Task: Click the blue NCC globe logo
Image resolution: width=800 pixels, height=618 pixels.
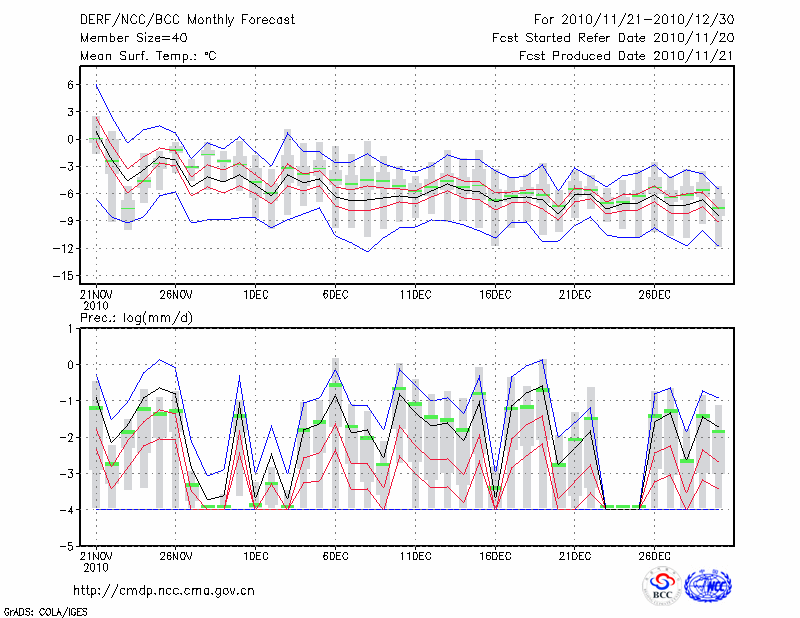Action: click(707, 586)
